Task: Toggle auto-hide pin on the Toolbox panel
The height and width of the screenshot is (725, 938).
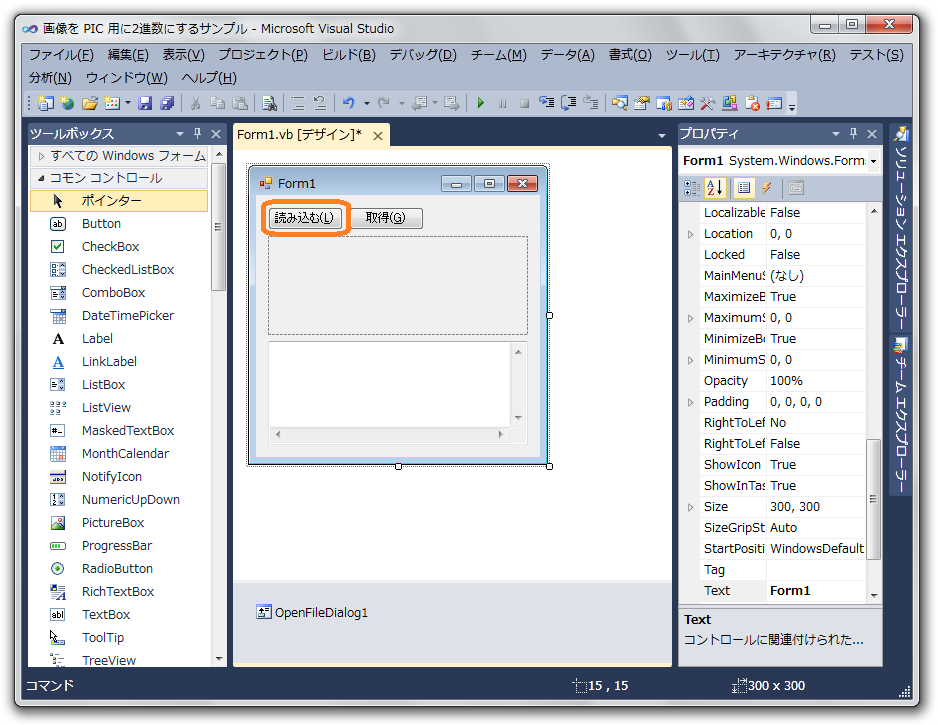Action: 197,133
